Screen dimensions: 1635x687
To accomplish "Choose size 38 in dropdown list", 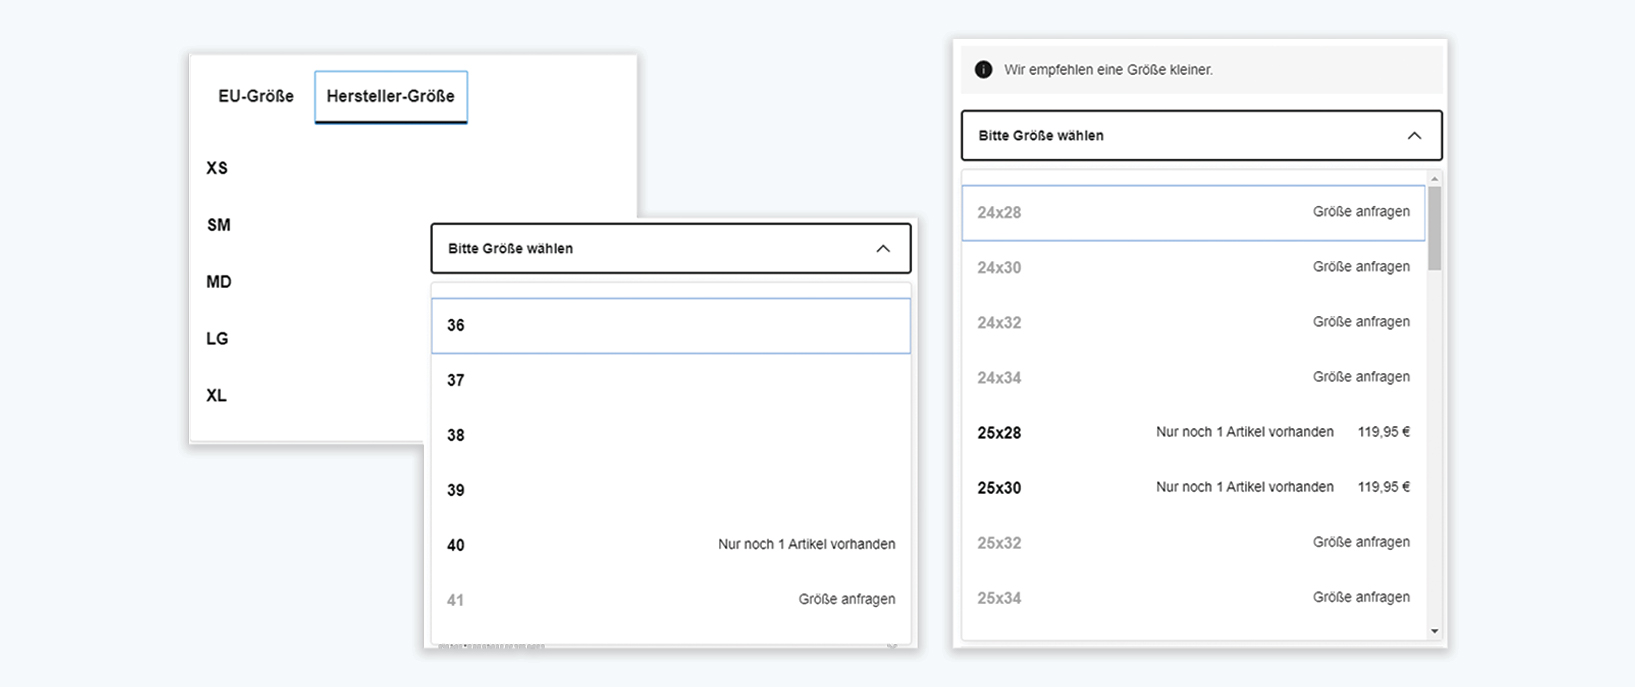I will 670,436.
